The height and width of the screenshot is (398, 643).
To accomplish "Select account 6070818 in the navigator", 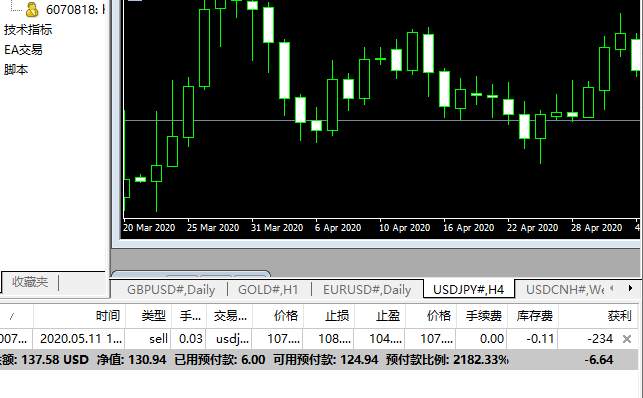I will 75,9.
